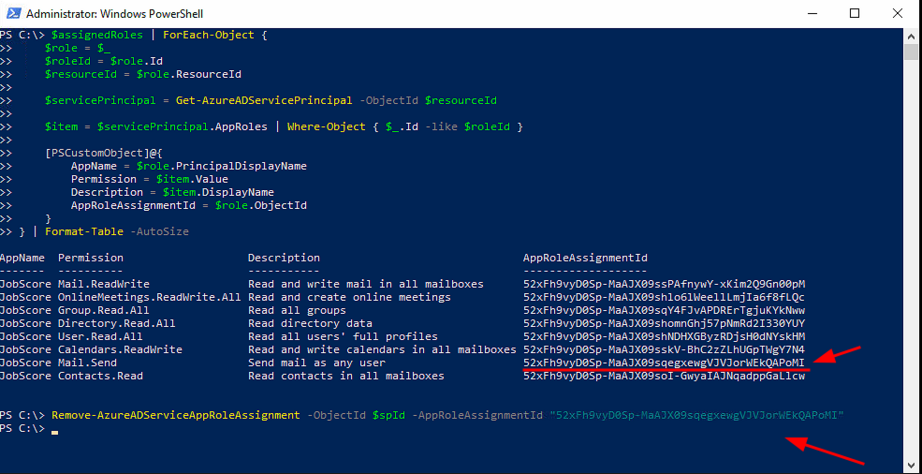The height and width of the screenshot is (474, 922).
Task: Click the Permission column header
Action: 91,258
